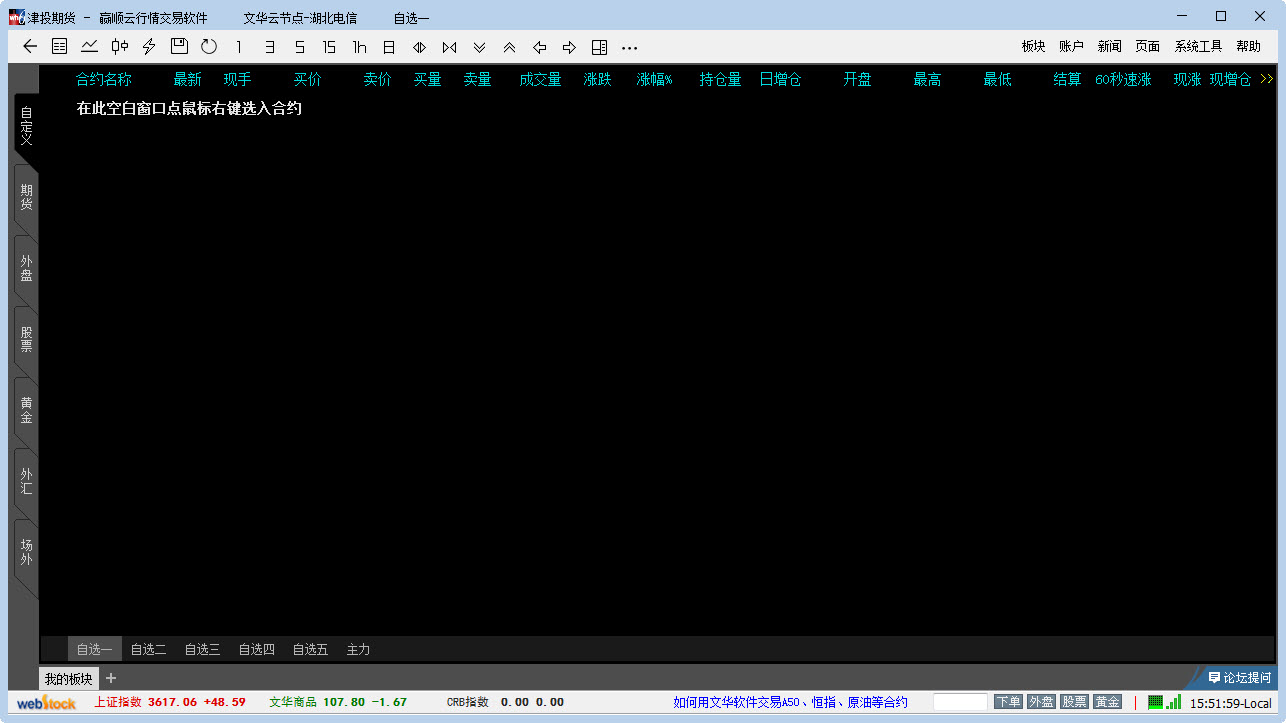Screen dimensions: 1286x723
Task: Open the candlestick K-line chart icon
Action: pos(120,46)
